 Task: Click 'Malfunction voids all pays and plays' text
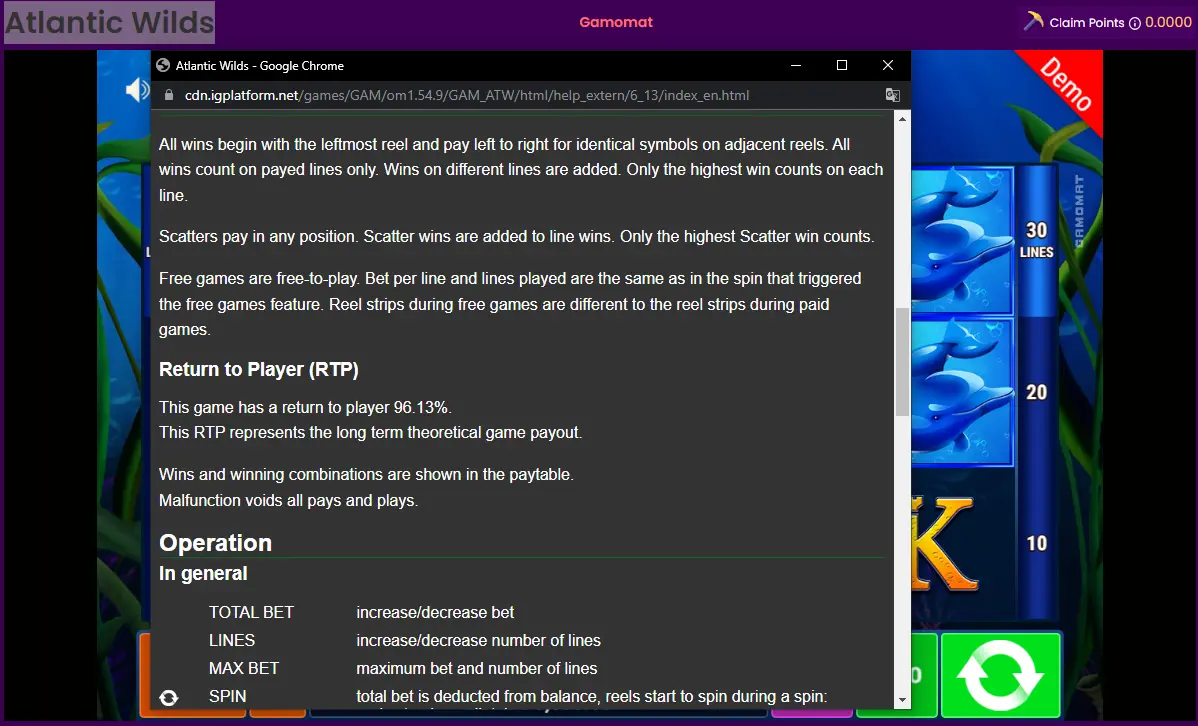pyautogui.click(x=289, y=501)
